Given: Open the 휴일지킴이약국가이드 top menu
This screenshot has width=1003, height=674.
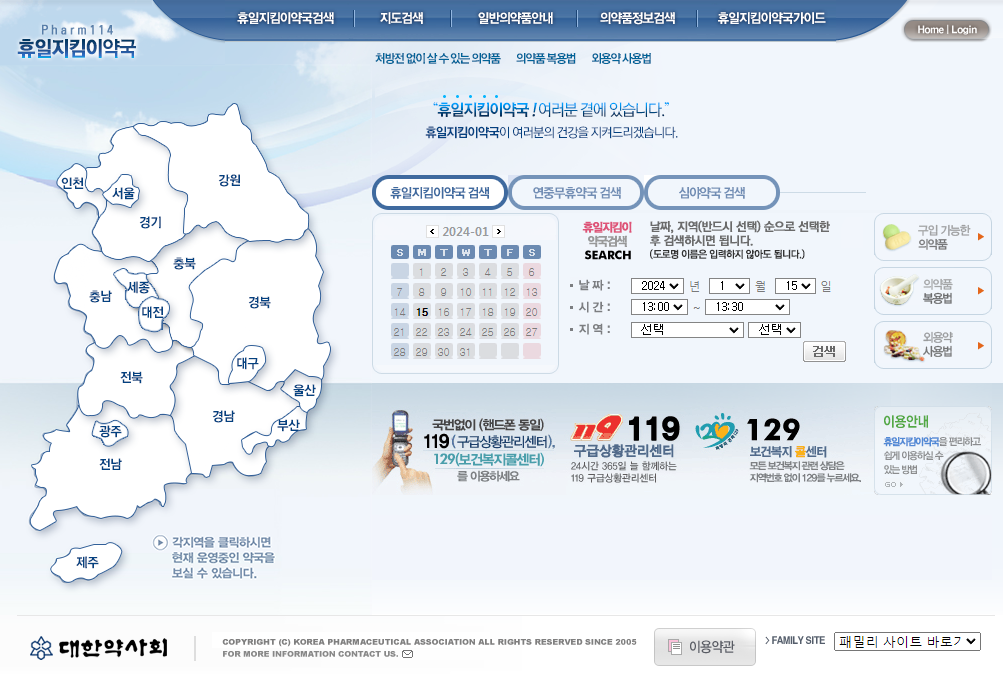Looking at the screenshot, I should (x=771, y=18).
